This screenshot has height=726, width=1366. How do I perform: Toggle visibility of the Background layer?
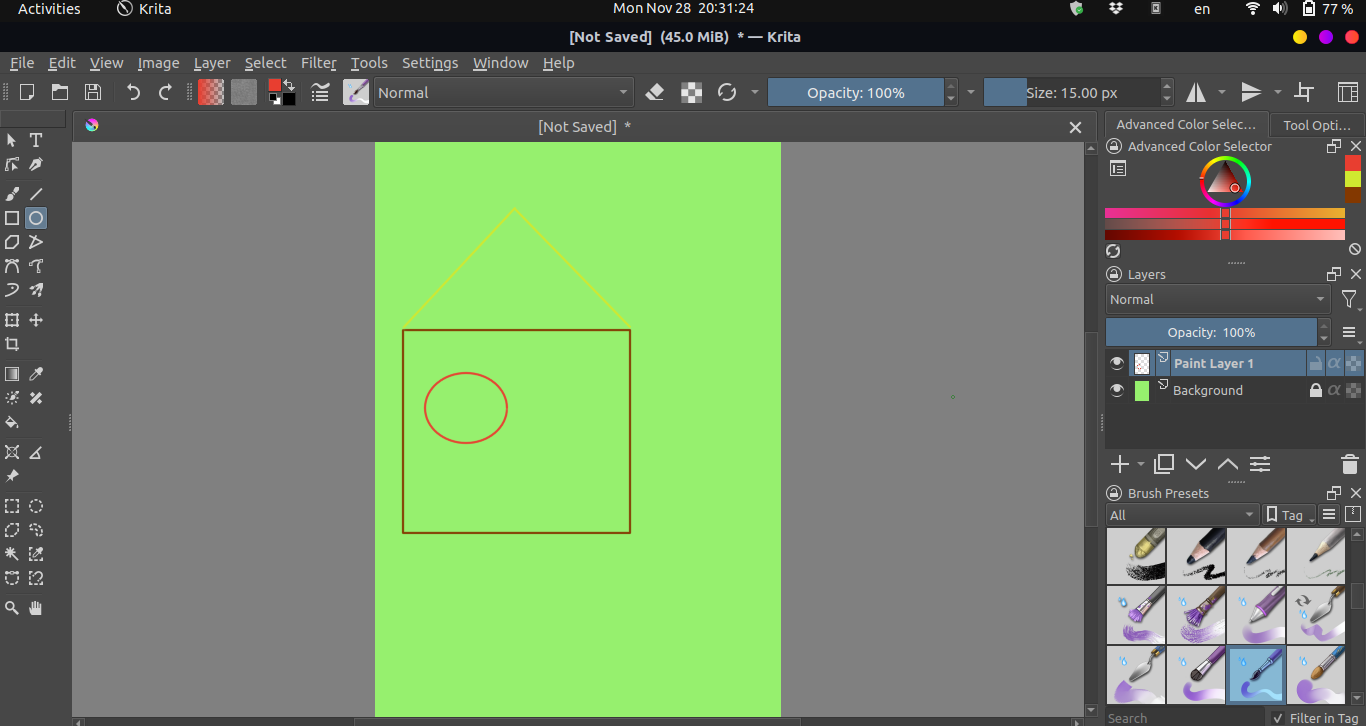[1117, 390]
